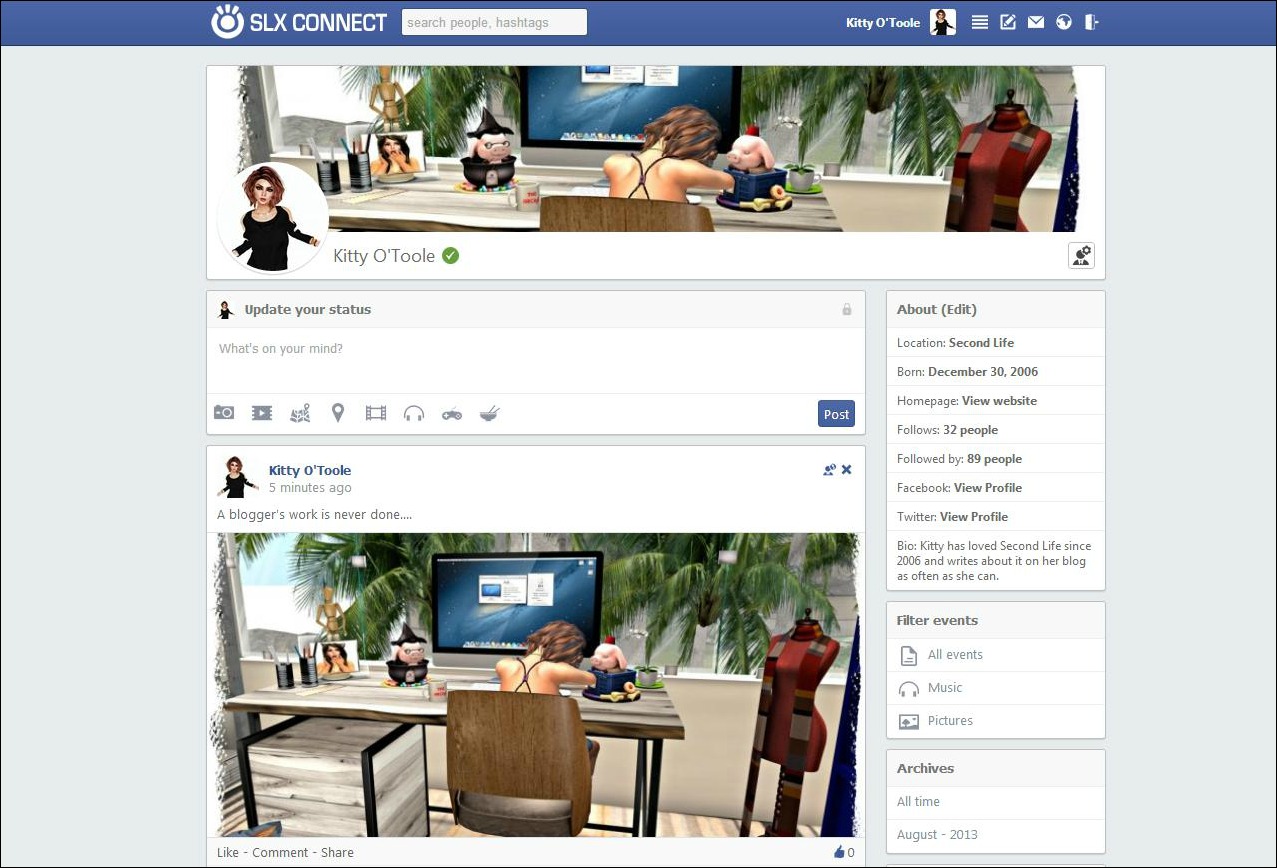Image resolution: width=1277 pixels, height=868 pixels.
Task: Open the profile settings gear button on cover
Action: pos(1081,256)
